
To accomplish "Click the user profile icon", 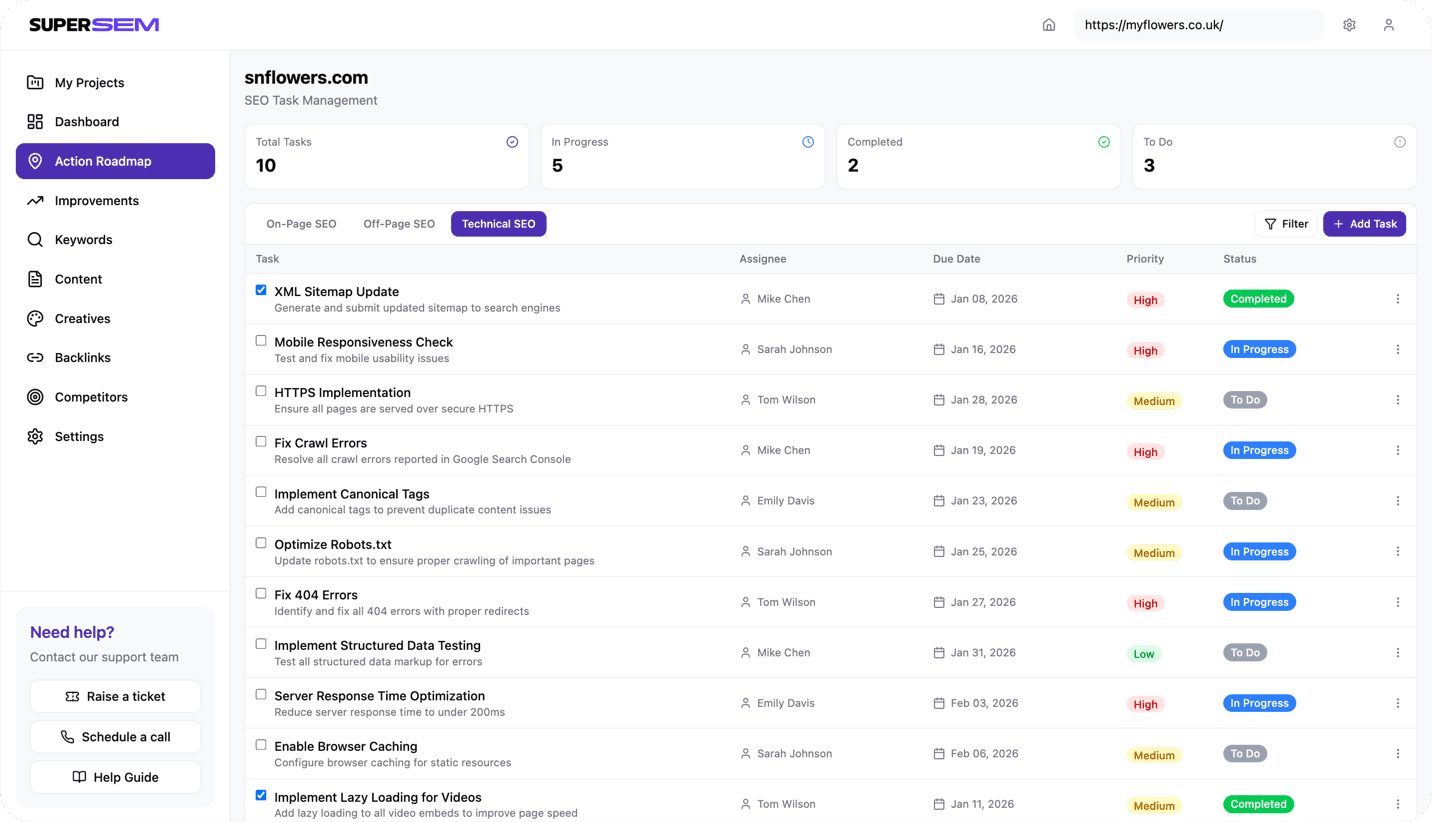I will pyautogui.click(x=1389, y=24).
